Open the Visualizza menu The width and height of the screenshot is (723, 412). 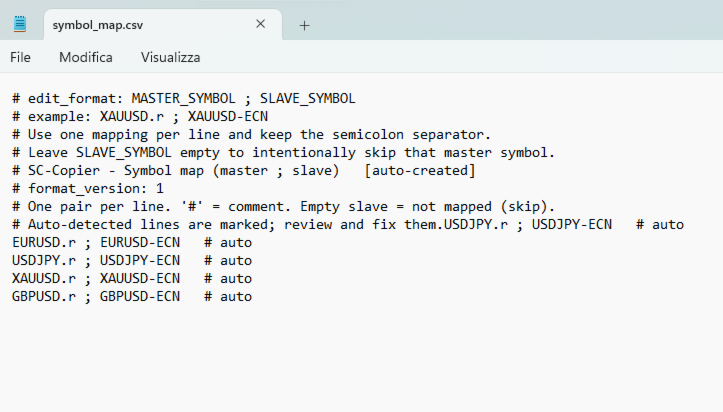click(171, 57)
